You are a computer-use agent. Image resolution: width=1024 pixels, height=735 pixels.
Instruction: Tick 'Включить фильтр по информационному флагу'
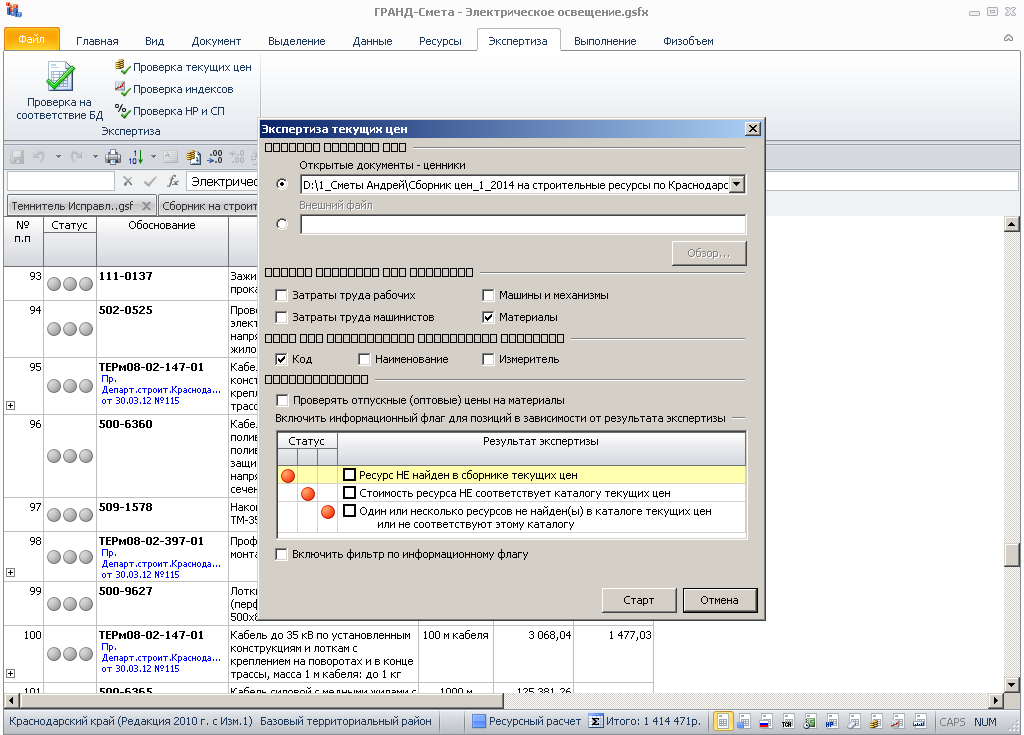tap(282, 554)
